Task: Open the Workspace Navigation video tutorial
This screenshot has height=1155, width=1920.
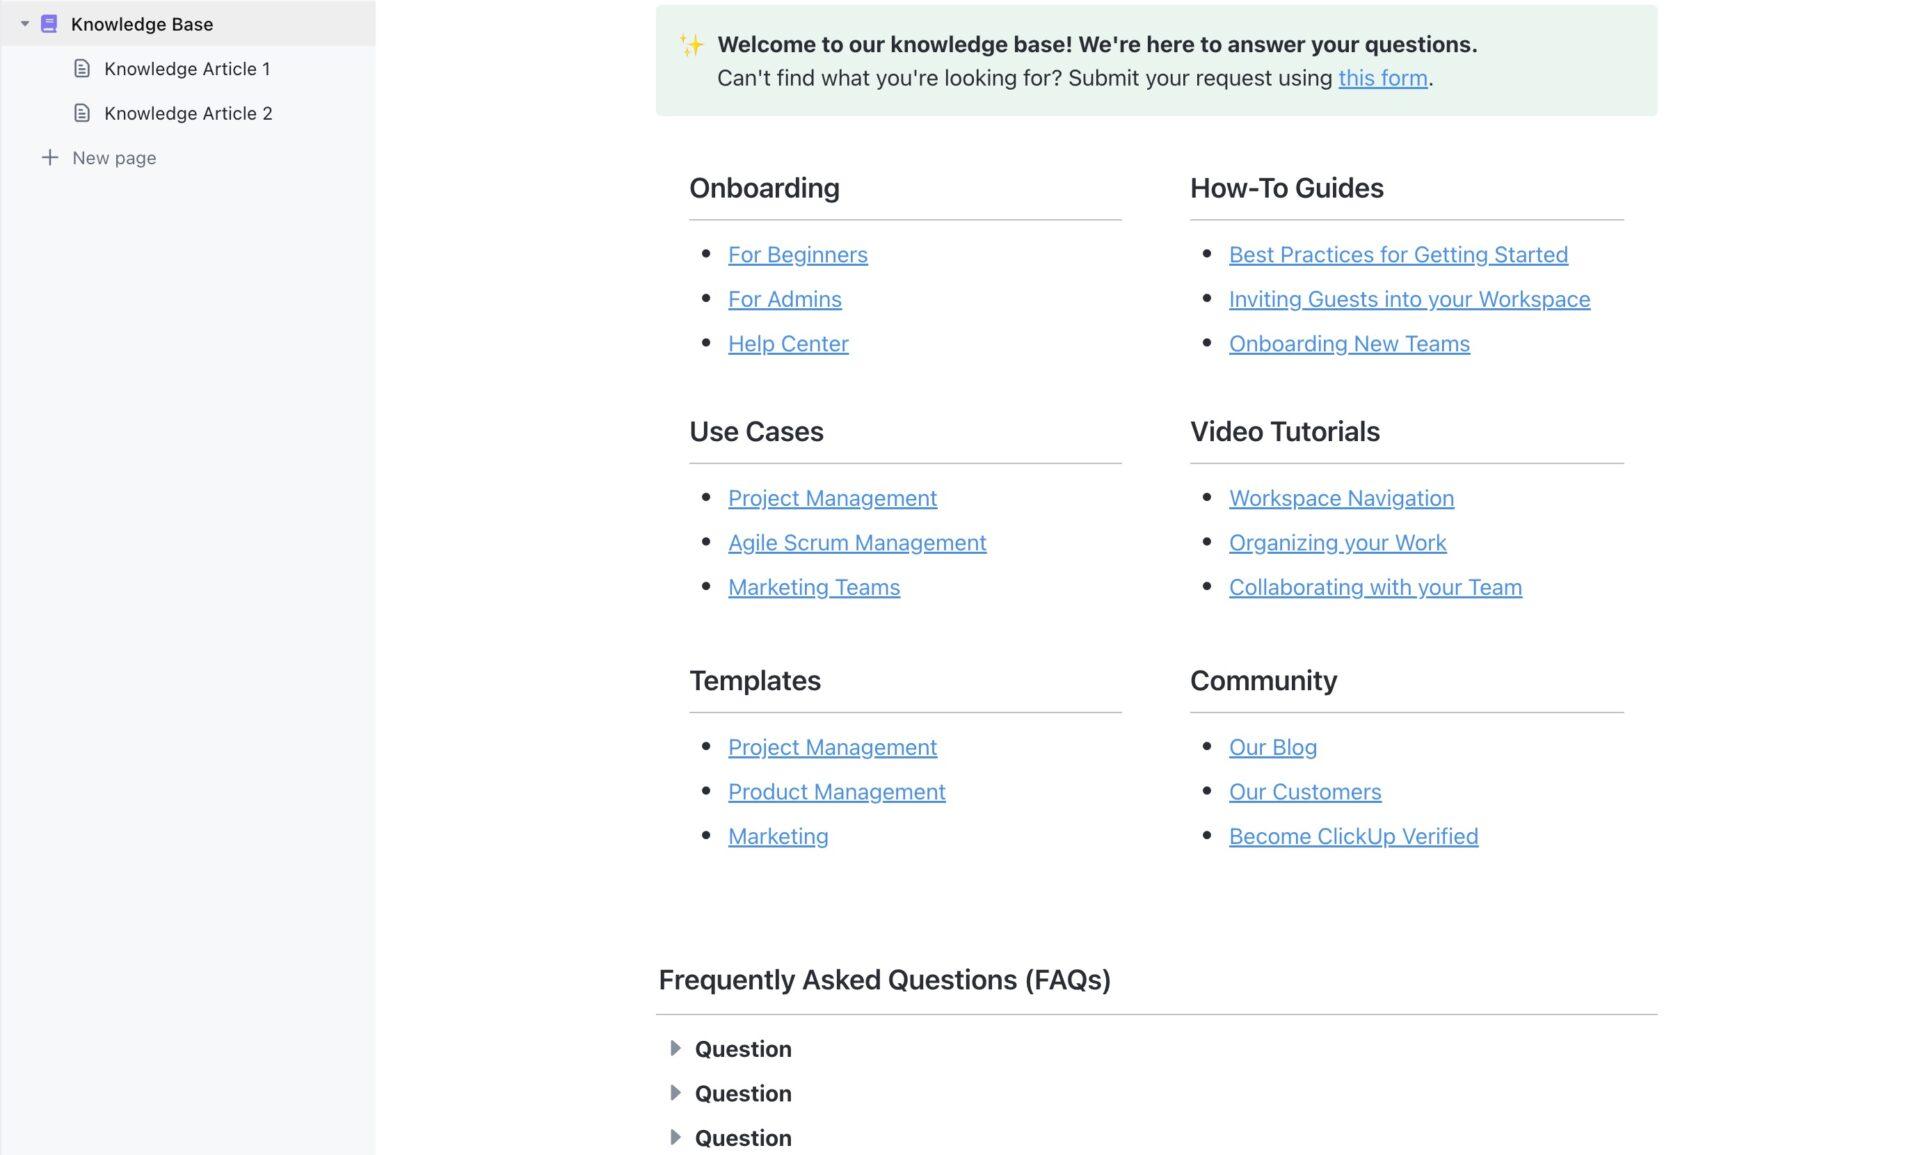Action: 1341,498
